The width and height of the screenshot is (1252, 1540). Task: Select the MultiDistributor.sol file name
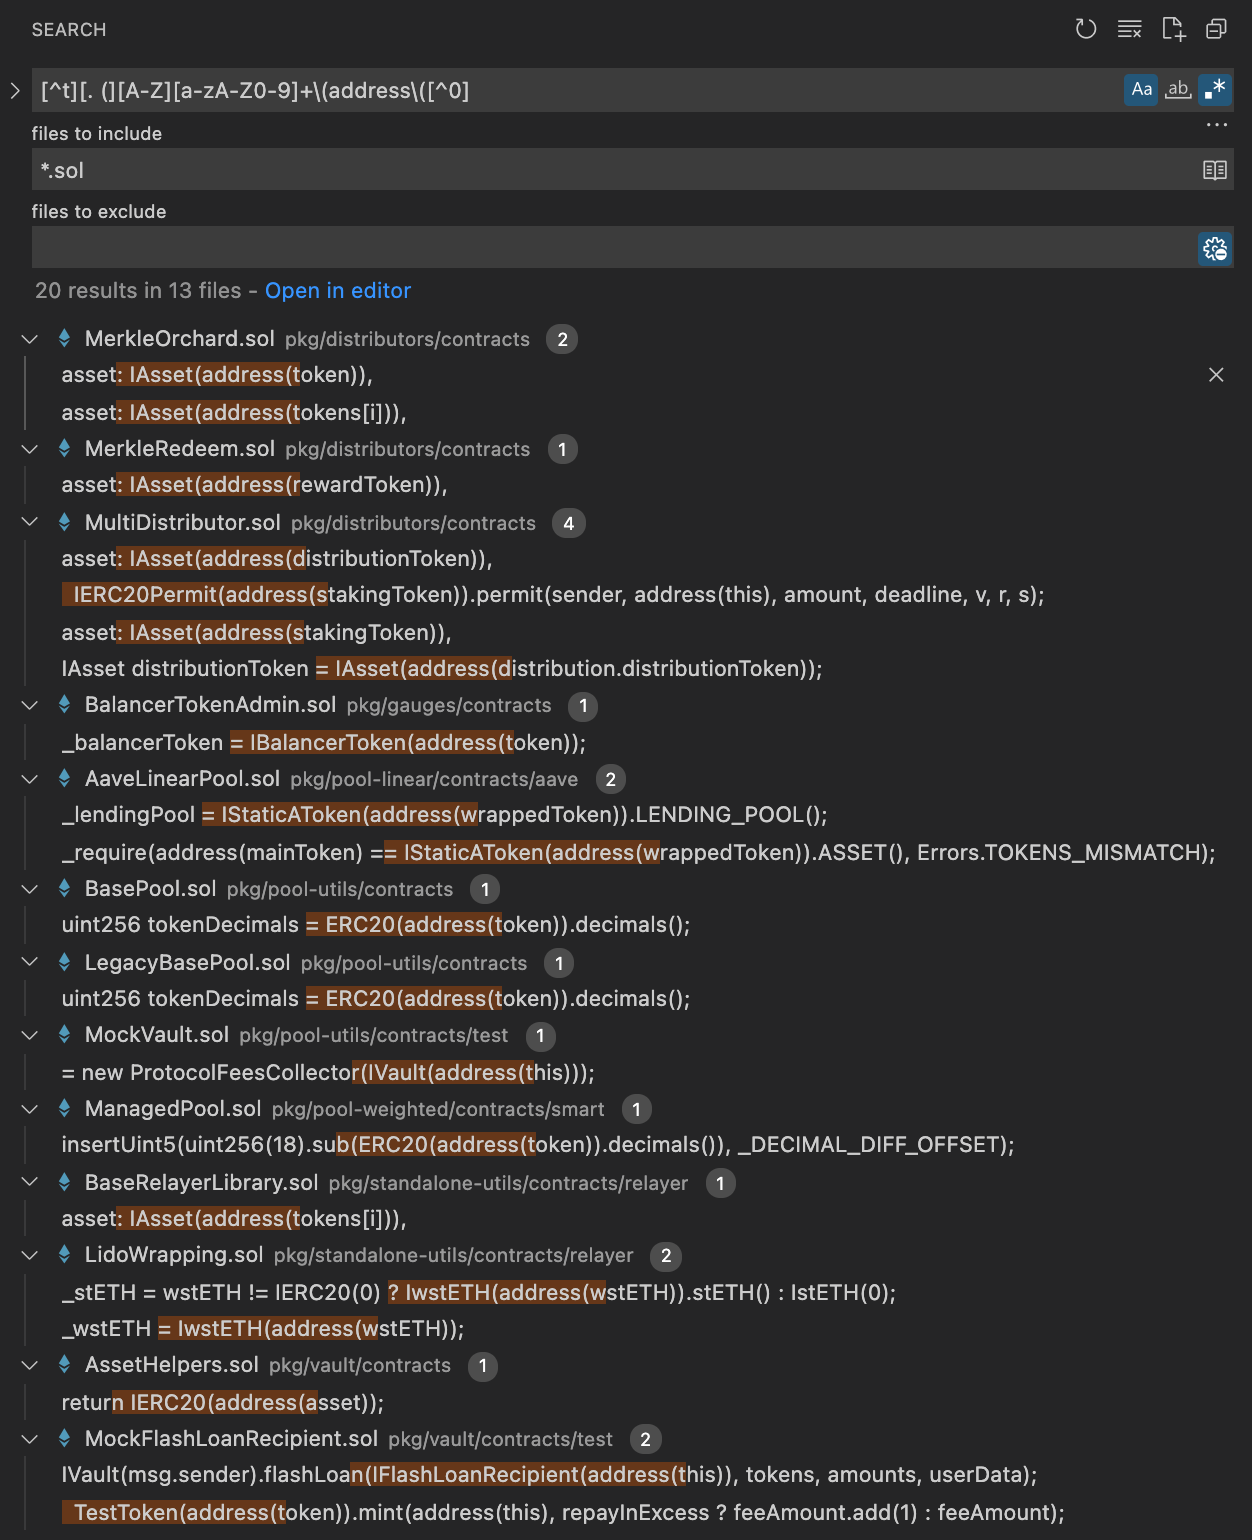coord(183,523)
